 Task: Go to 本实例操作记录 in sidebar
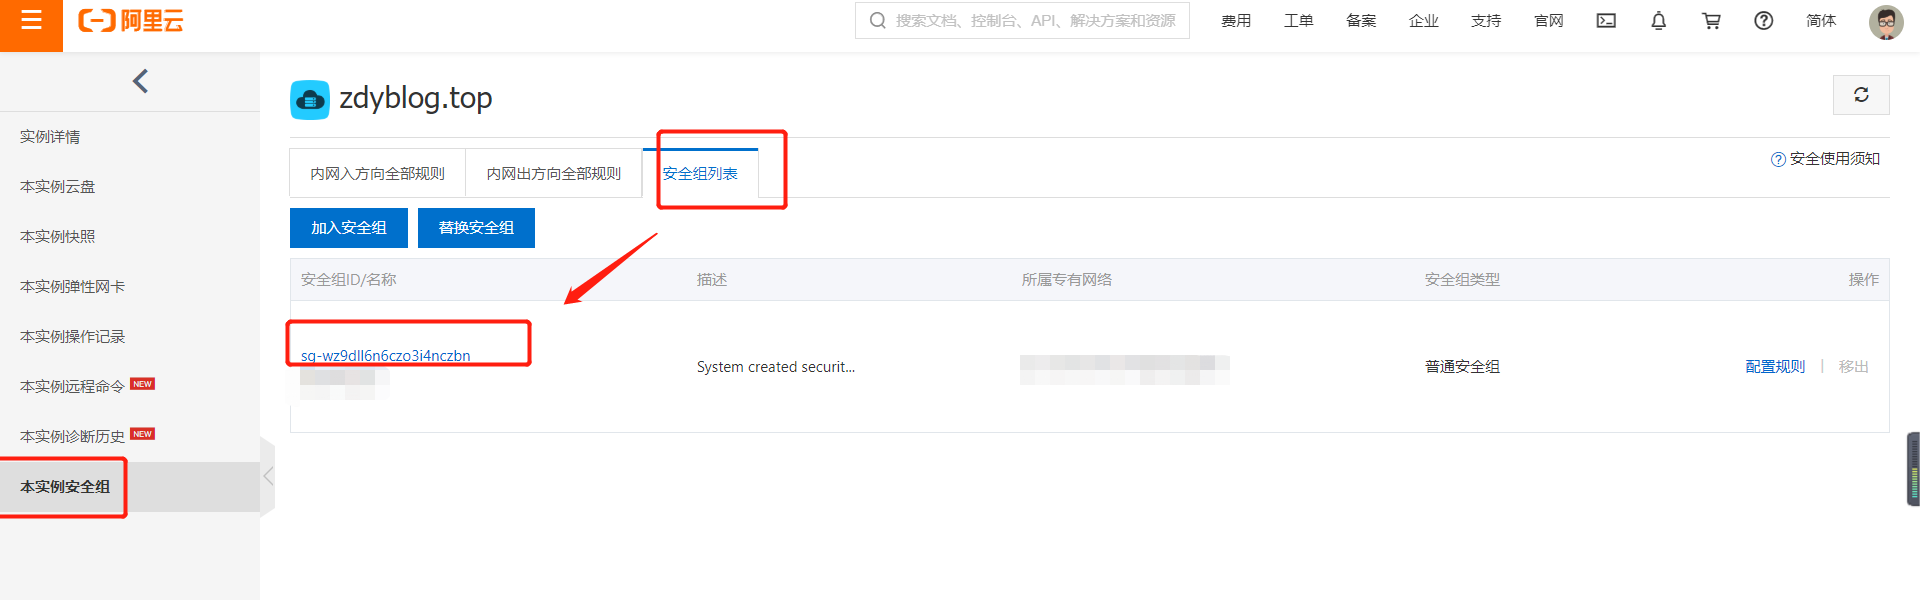[73, 337]
